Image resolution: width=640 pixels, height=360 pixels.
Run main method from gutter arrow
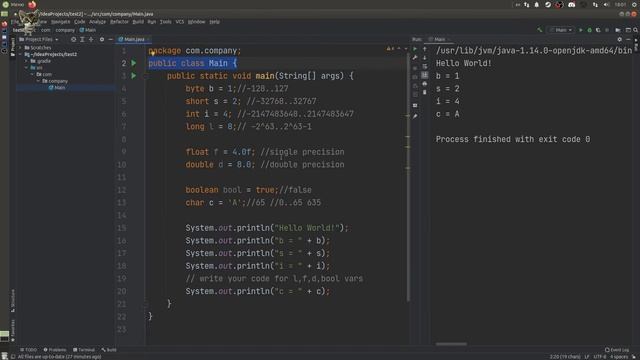click(x=134, y=76)
